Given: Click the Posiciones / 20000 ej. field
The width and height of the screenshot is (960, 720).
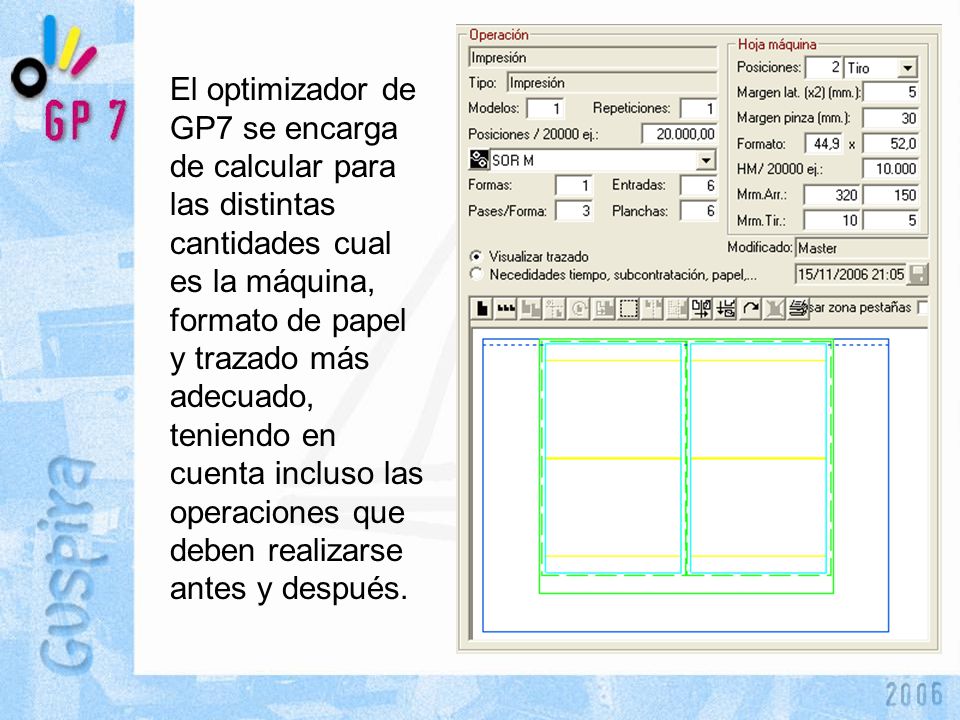Looking at the screenshot, I should 679,133.
